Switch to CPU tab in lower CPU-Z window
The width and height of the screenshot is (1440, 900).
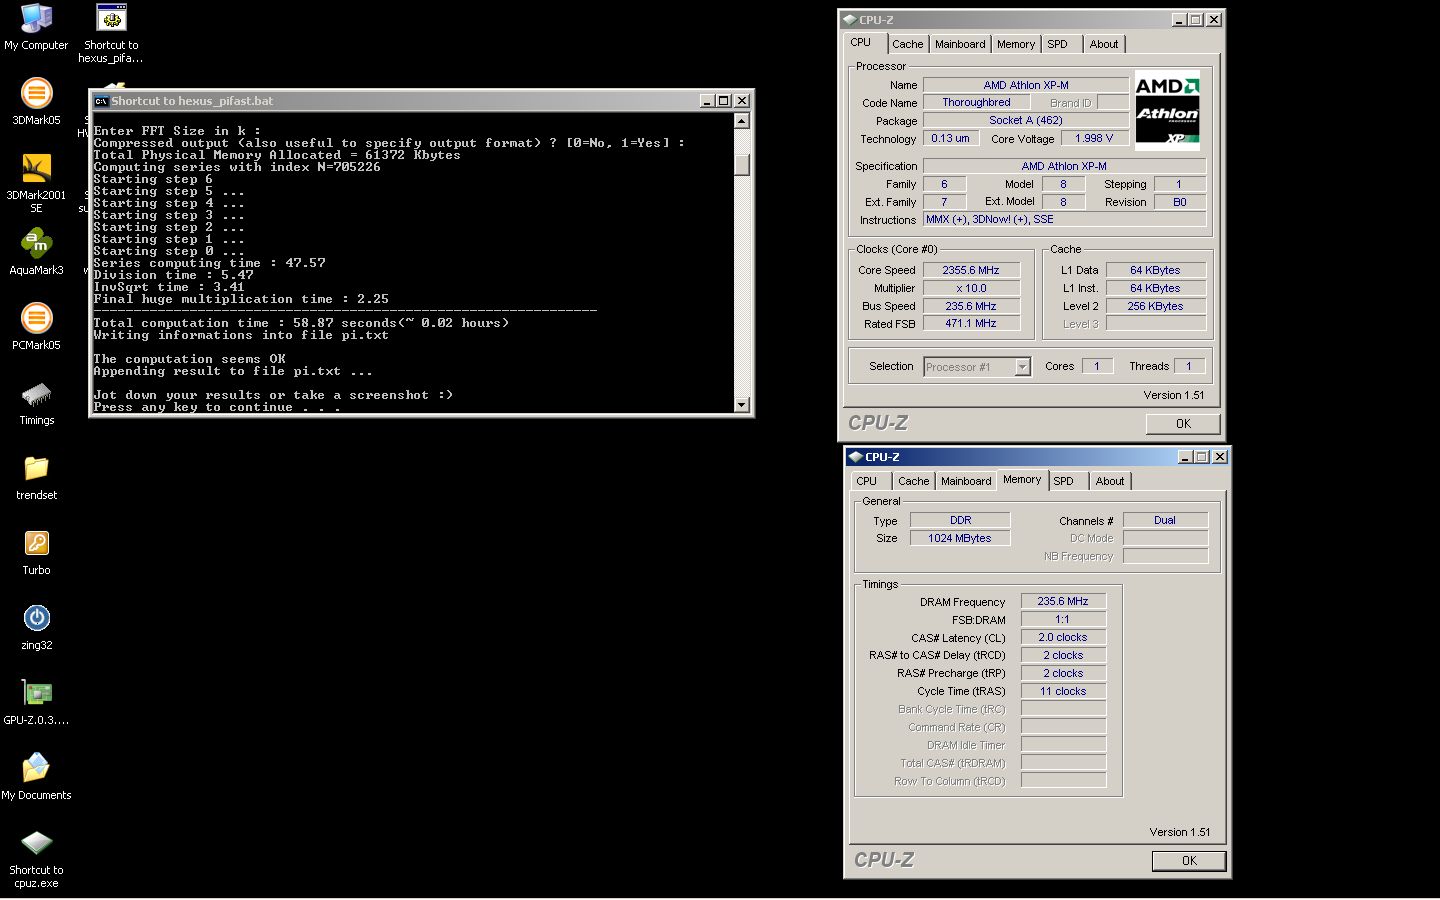[x=867, y=481]
